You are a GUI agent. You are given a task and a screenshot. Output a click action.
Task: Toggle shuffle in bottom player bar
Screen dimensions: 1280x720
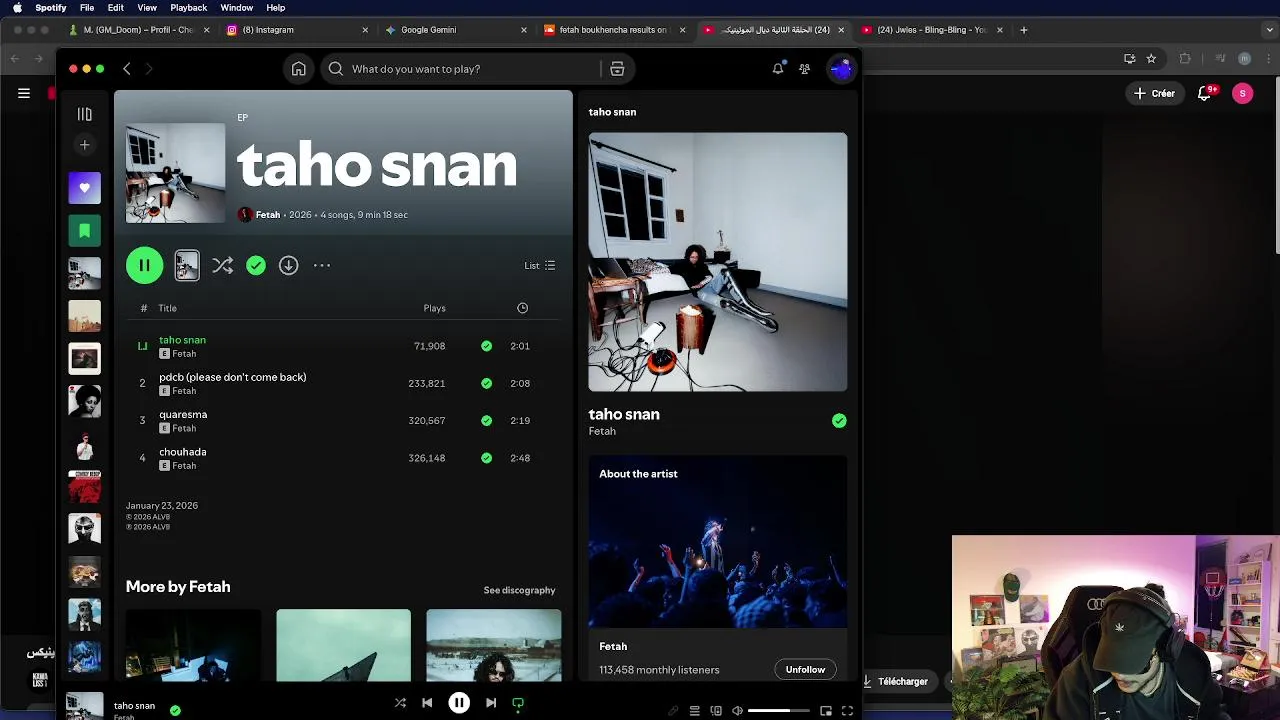(400, 703)
